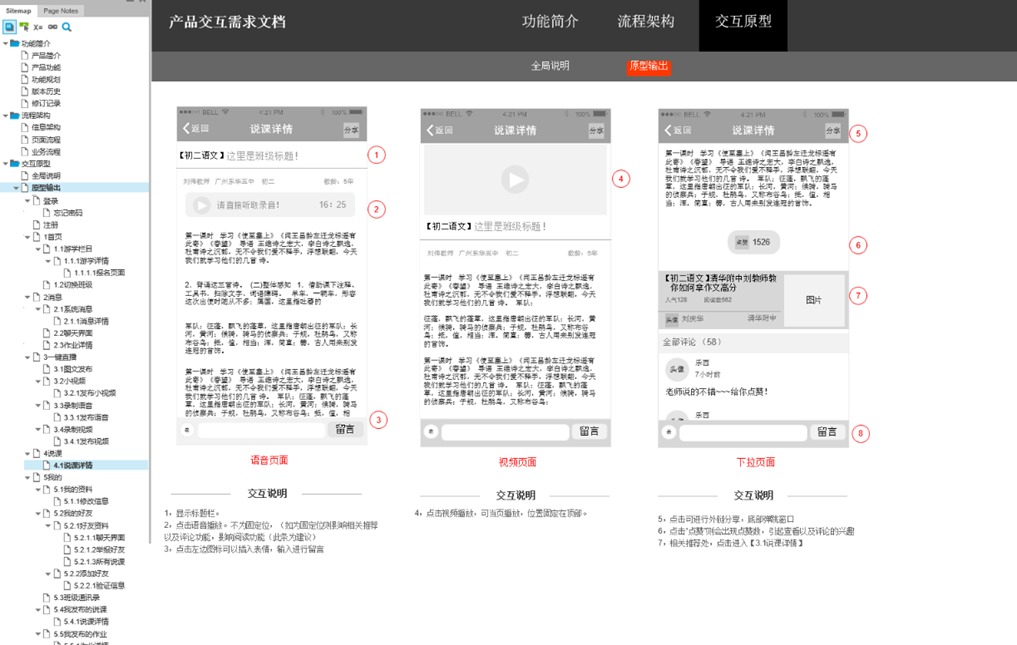1017x645 pixels.
Task: Select the 4.1说课详情 page in sitemap
Action: click(73, 465)
